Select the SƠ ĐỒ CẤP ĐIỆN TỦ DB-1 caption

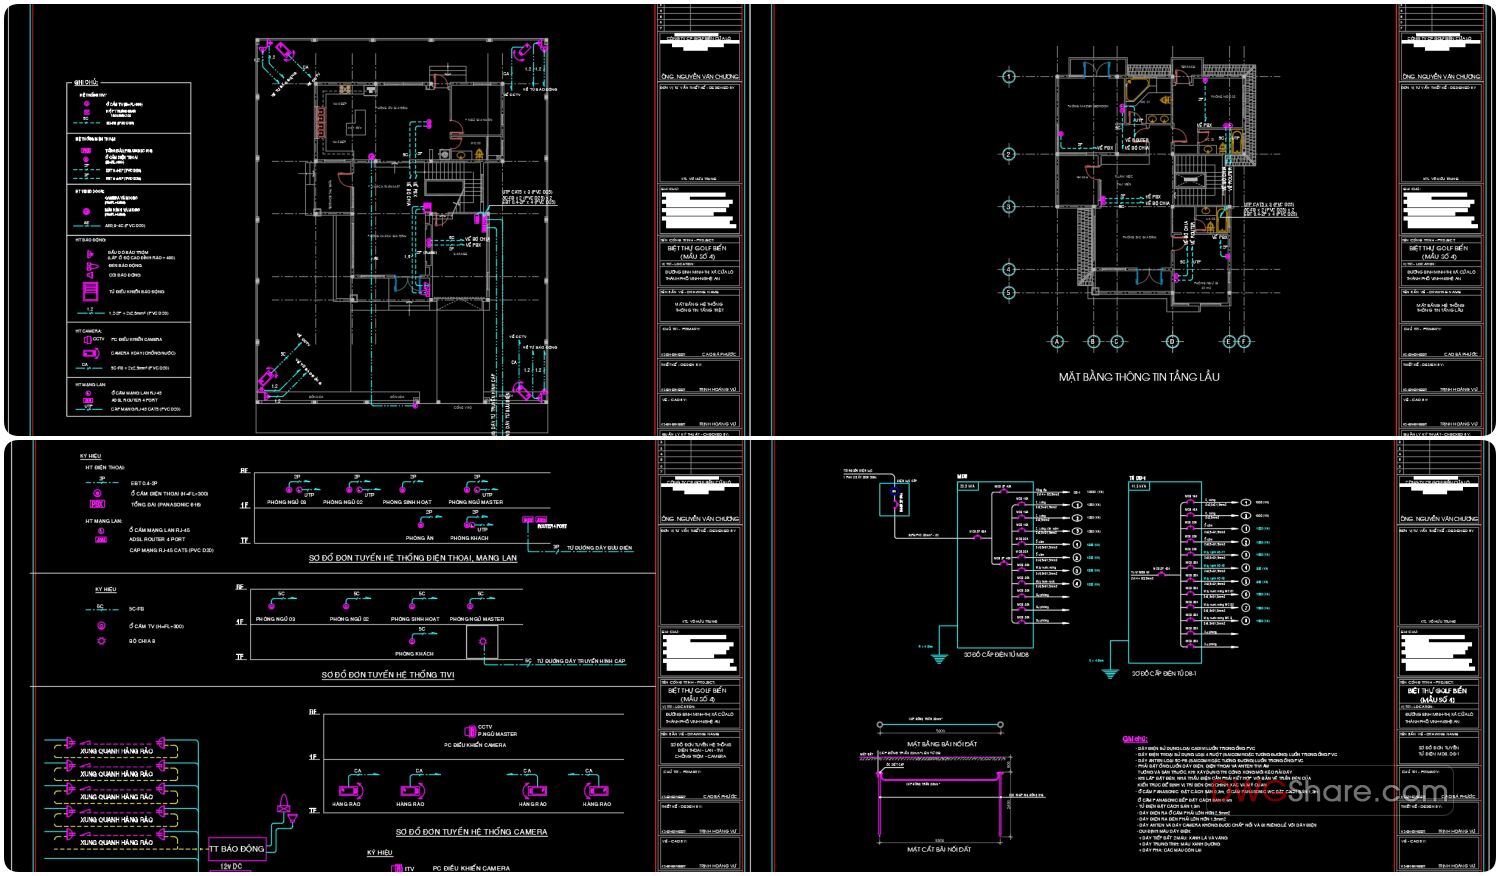click(x=1163, y=673)
